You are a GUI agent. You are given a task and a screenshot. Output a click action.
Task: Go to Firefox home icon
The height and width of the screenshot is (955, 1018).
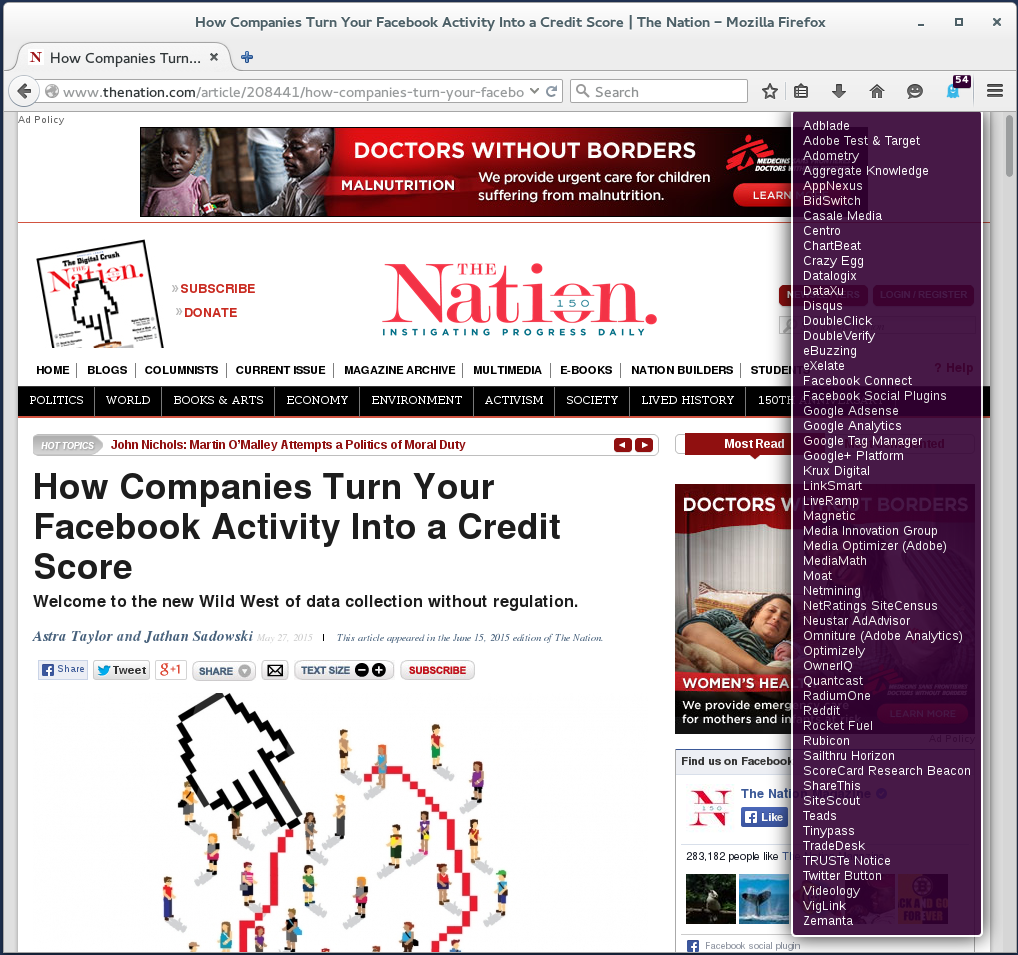[x=876, y=92]
